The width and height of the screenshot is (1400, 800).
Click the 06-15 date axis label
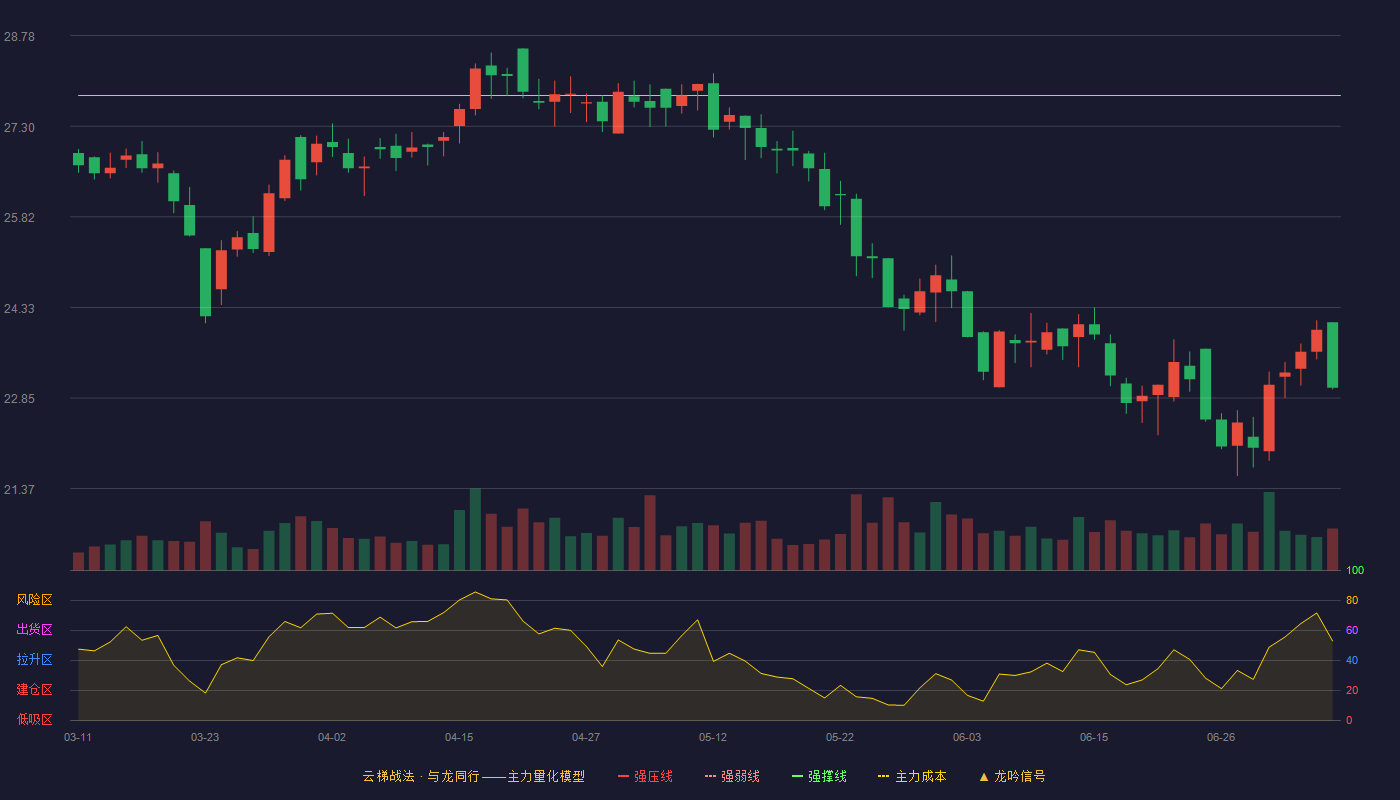click(1094, 737)
